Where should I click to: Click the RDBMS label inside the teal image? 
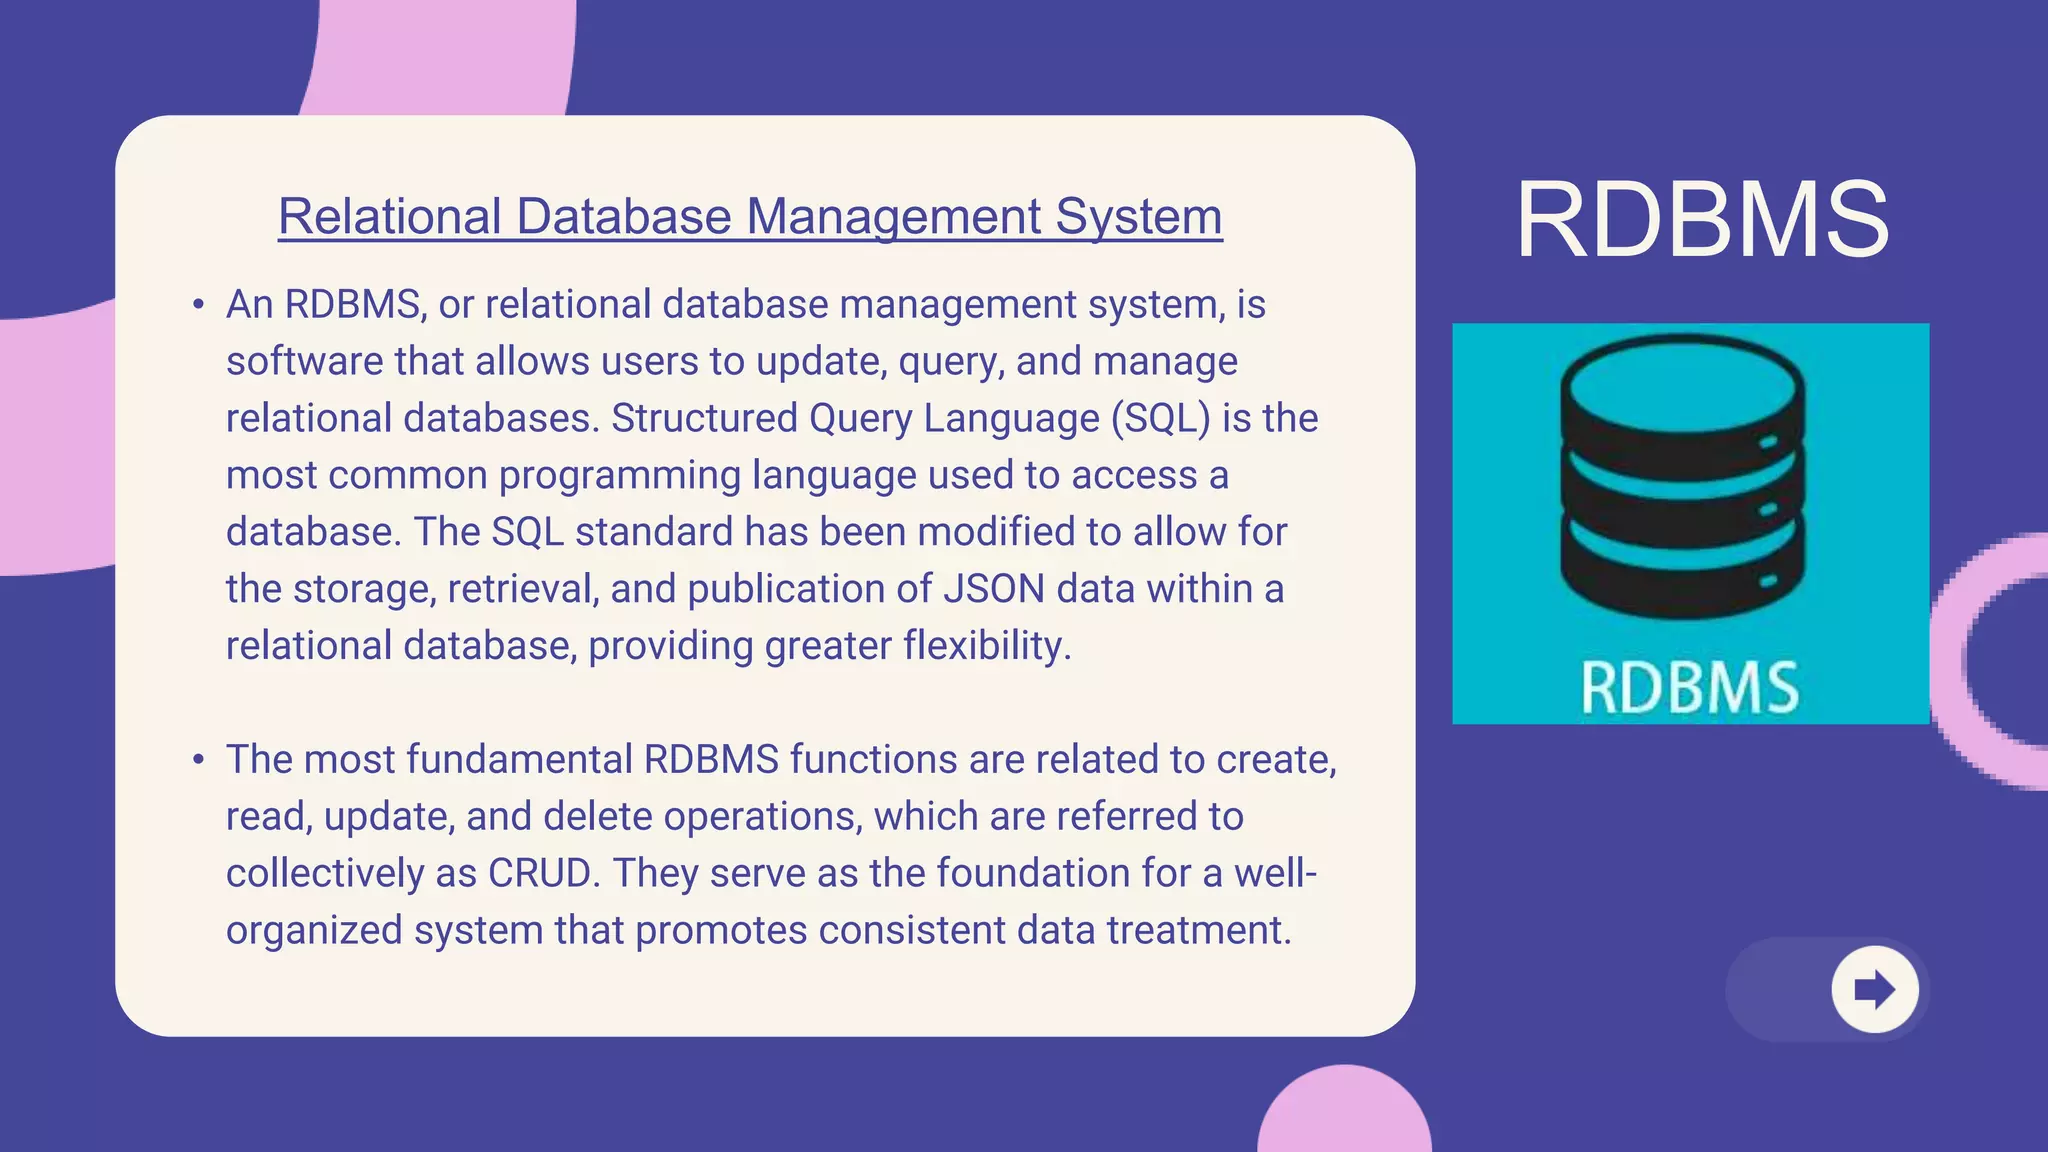(x=1689, y=688)
